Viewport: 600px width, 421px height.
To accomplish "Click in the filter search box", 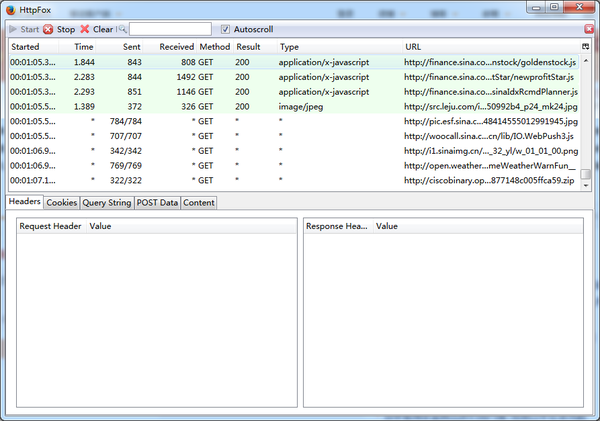I will pos(170,30).
